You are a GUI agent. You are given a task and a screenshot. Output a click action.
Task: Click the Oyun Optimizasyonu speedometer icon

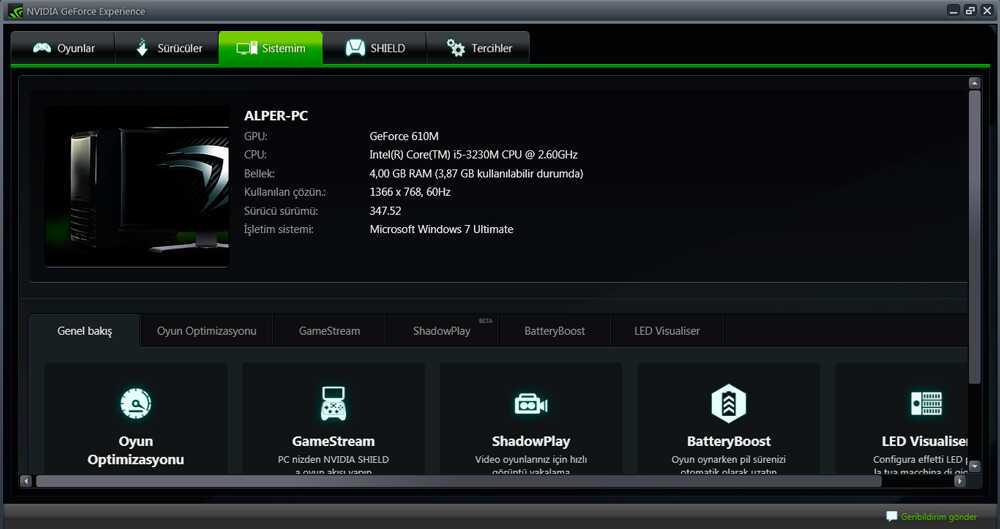coord(135,403)
